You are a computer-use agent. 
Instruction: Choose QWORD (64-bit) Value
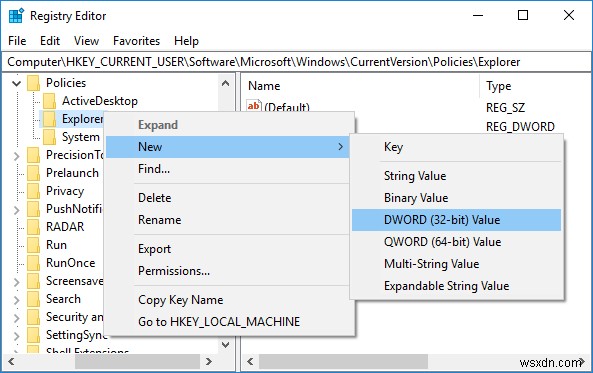coord(456,242)
